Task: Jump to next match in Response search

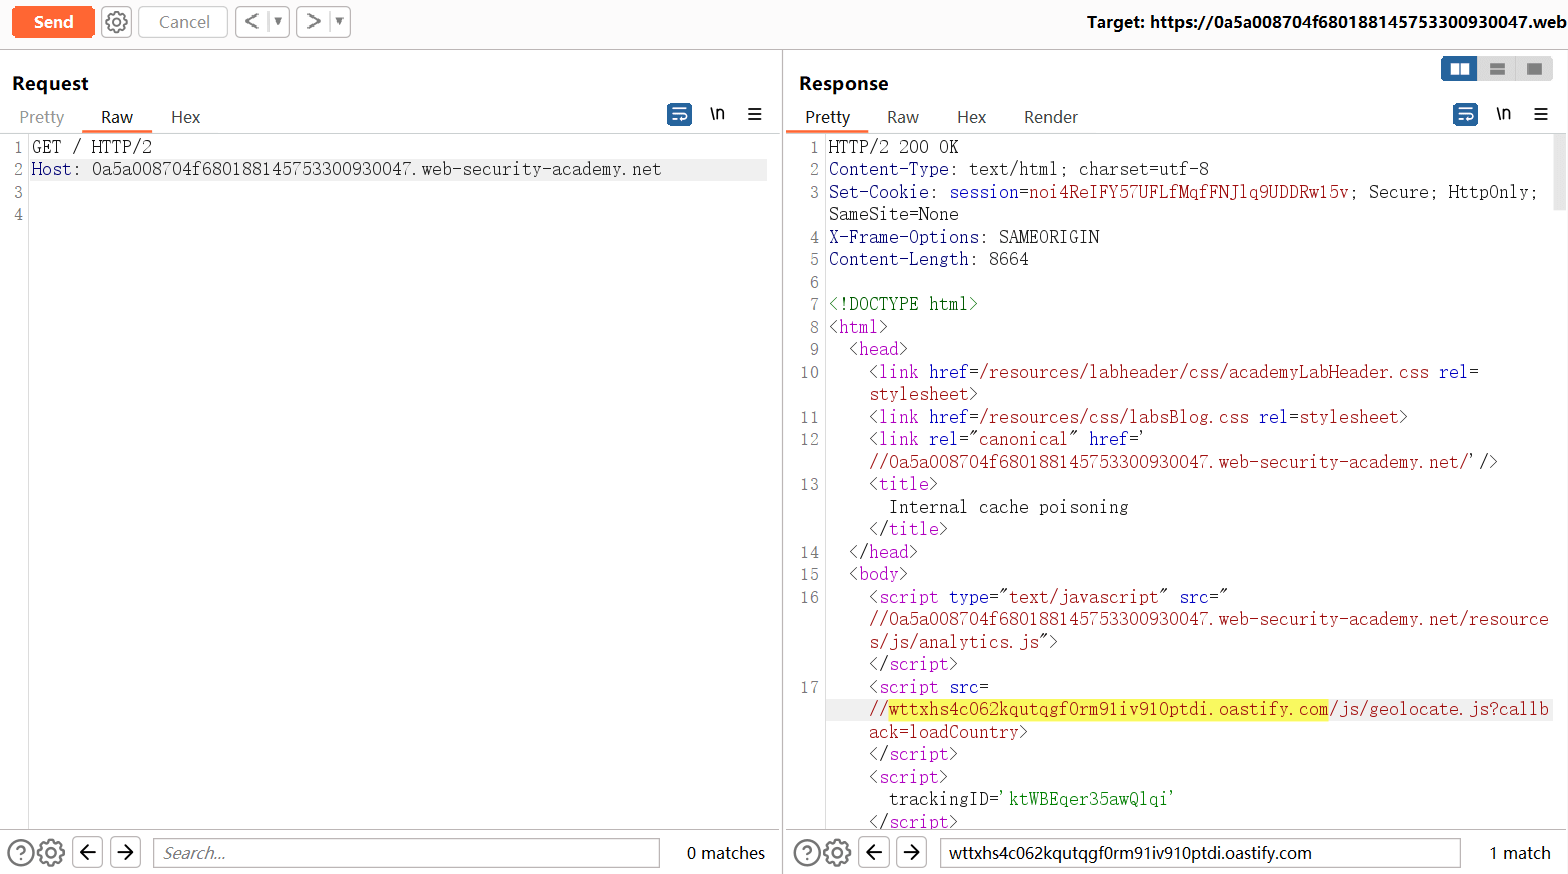Action: 911,853
